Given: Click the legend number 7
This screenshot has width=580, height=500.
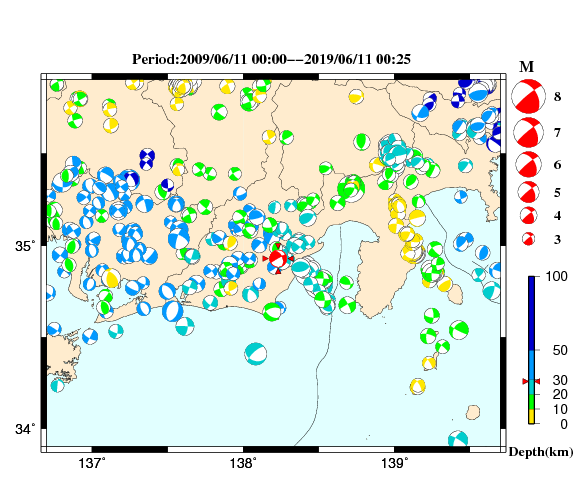Looking at the screenshot, I should pyautogui.click(x=557, y=133).
